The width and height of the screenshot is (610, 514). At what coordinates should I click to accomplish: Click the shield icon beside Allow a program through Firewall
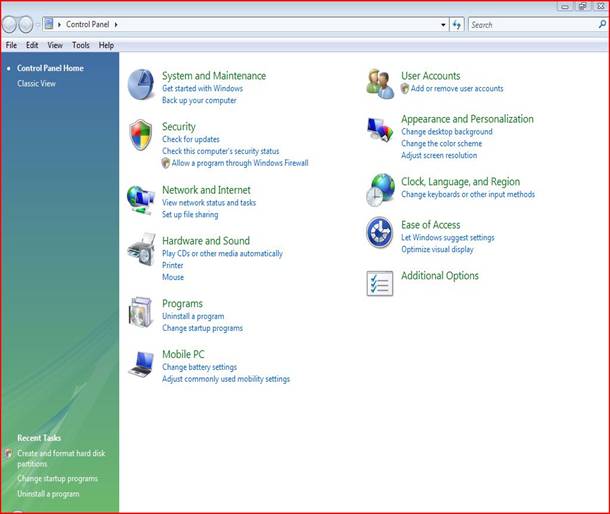166,163
